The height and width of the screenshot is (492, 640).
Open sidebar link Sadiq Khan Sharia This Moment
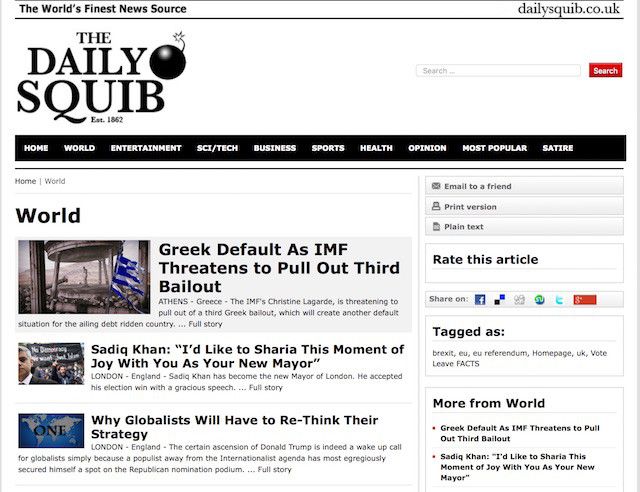[x=517, y=467]
